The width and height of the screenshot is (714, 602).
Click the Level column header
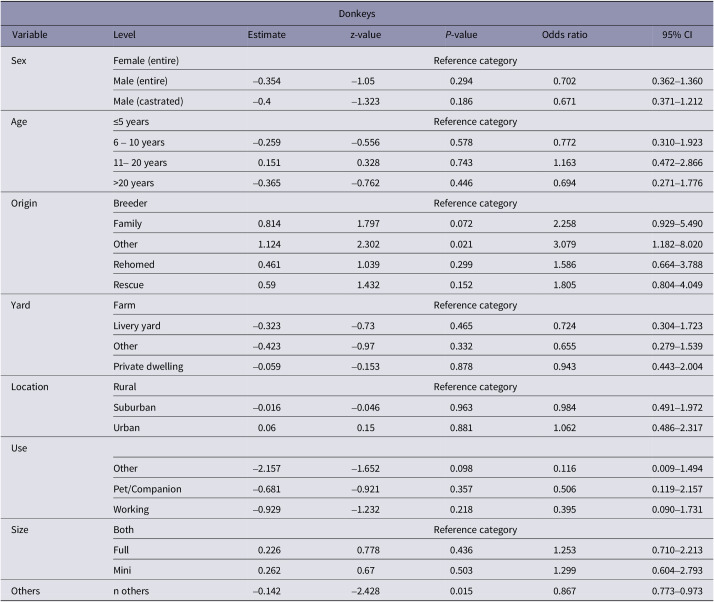124,35
